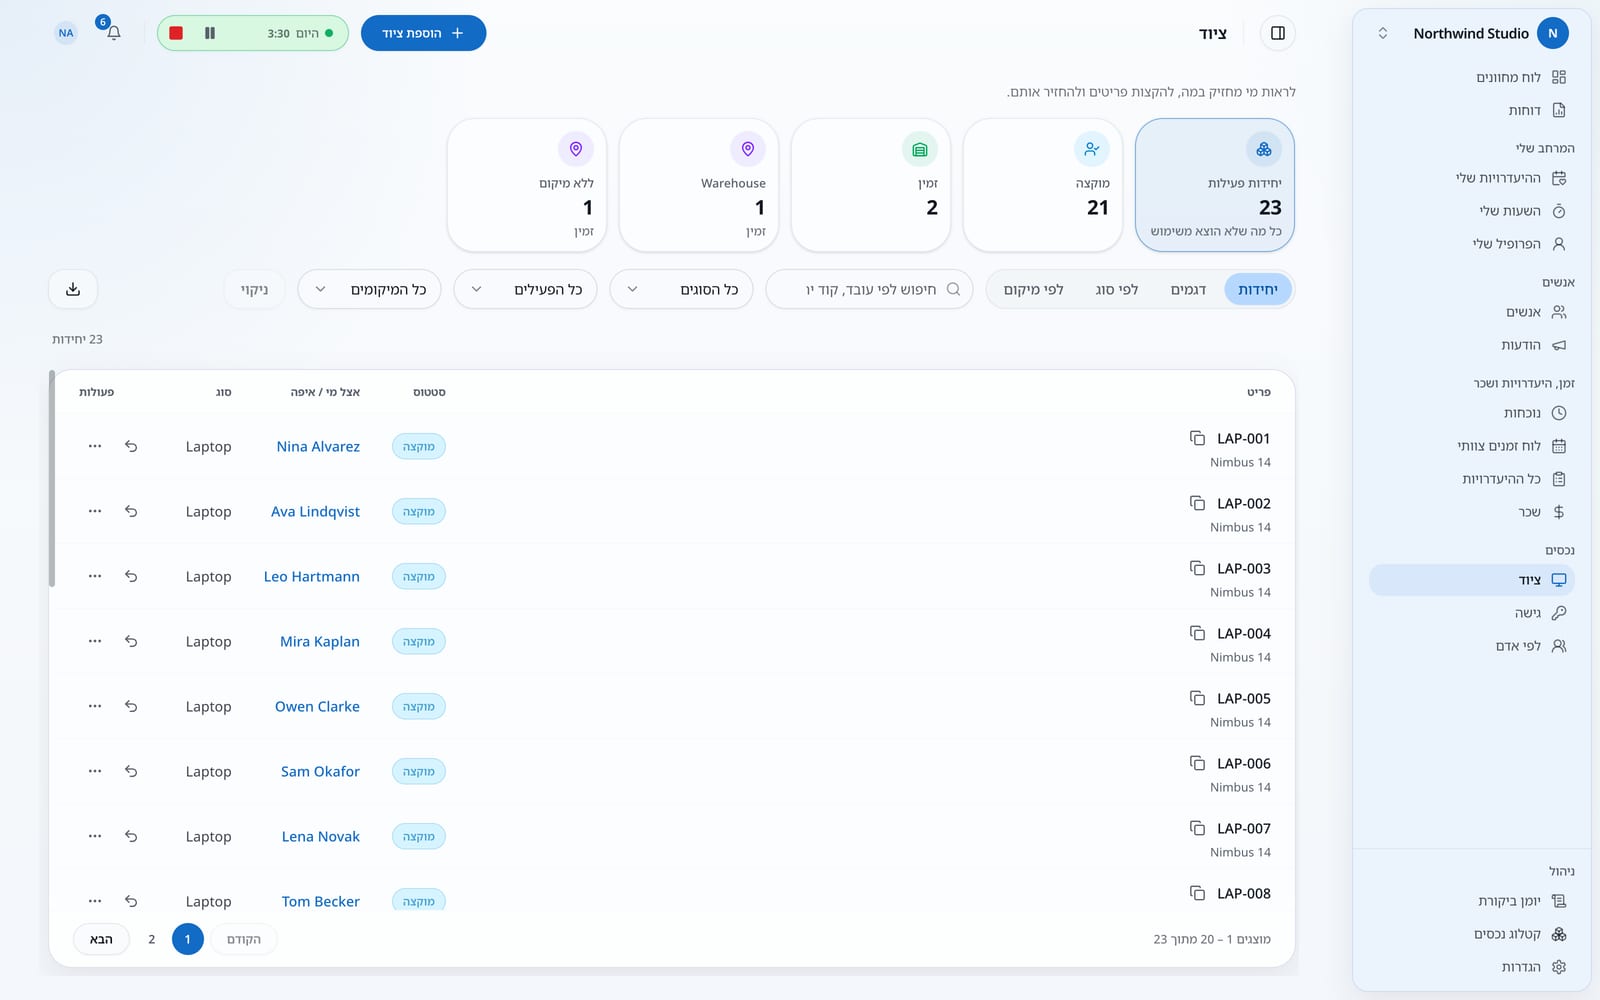Go to page 2 of results

pyautogui.click(x=152, y=939)
